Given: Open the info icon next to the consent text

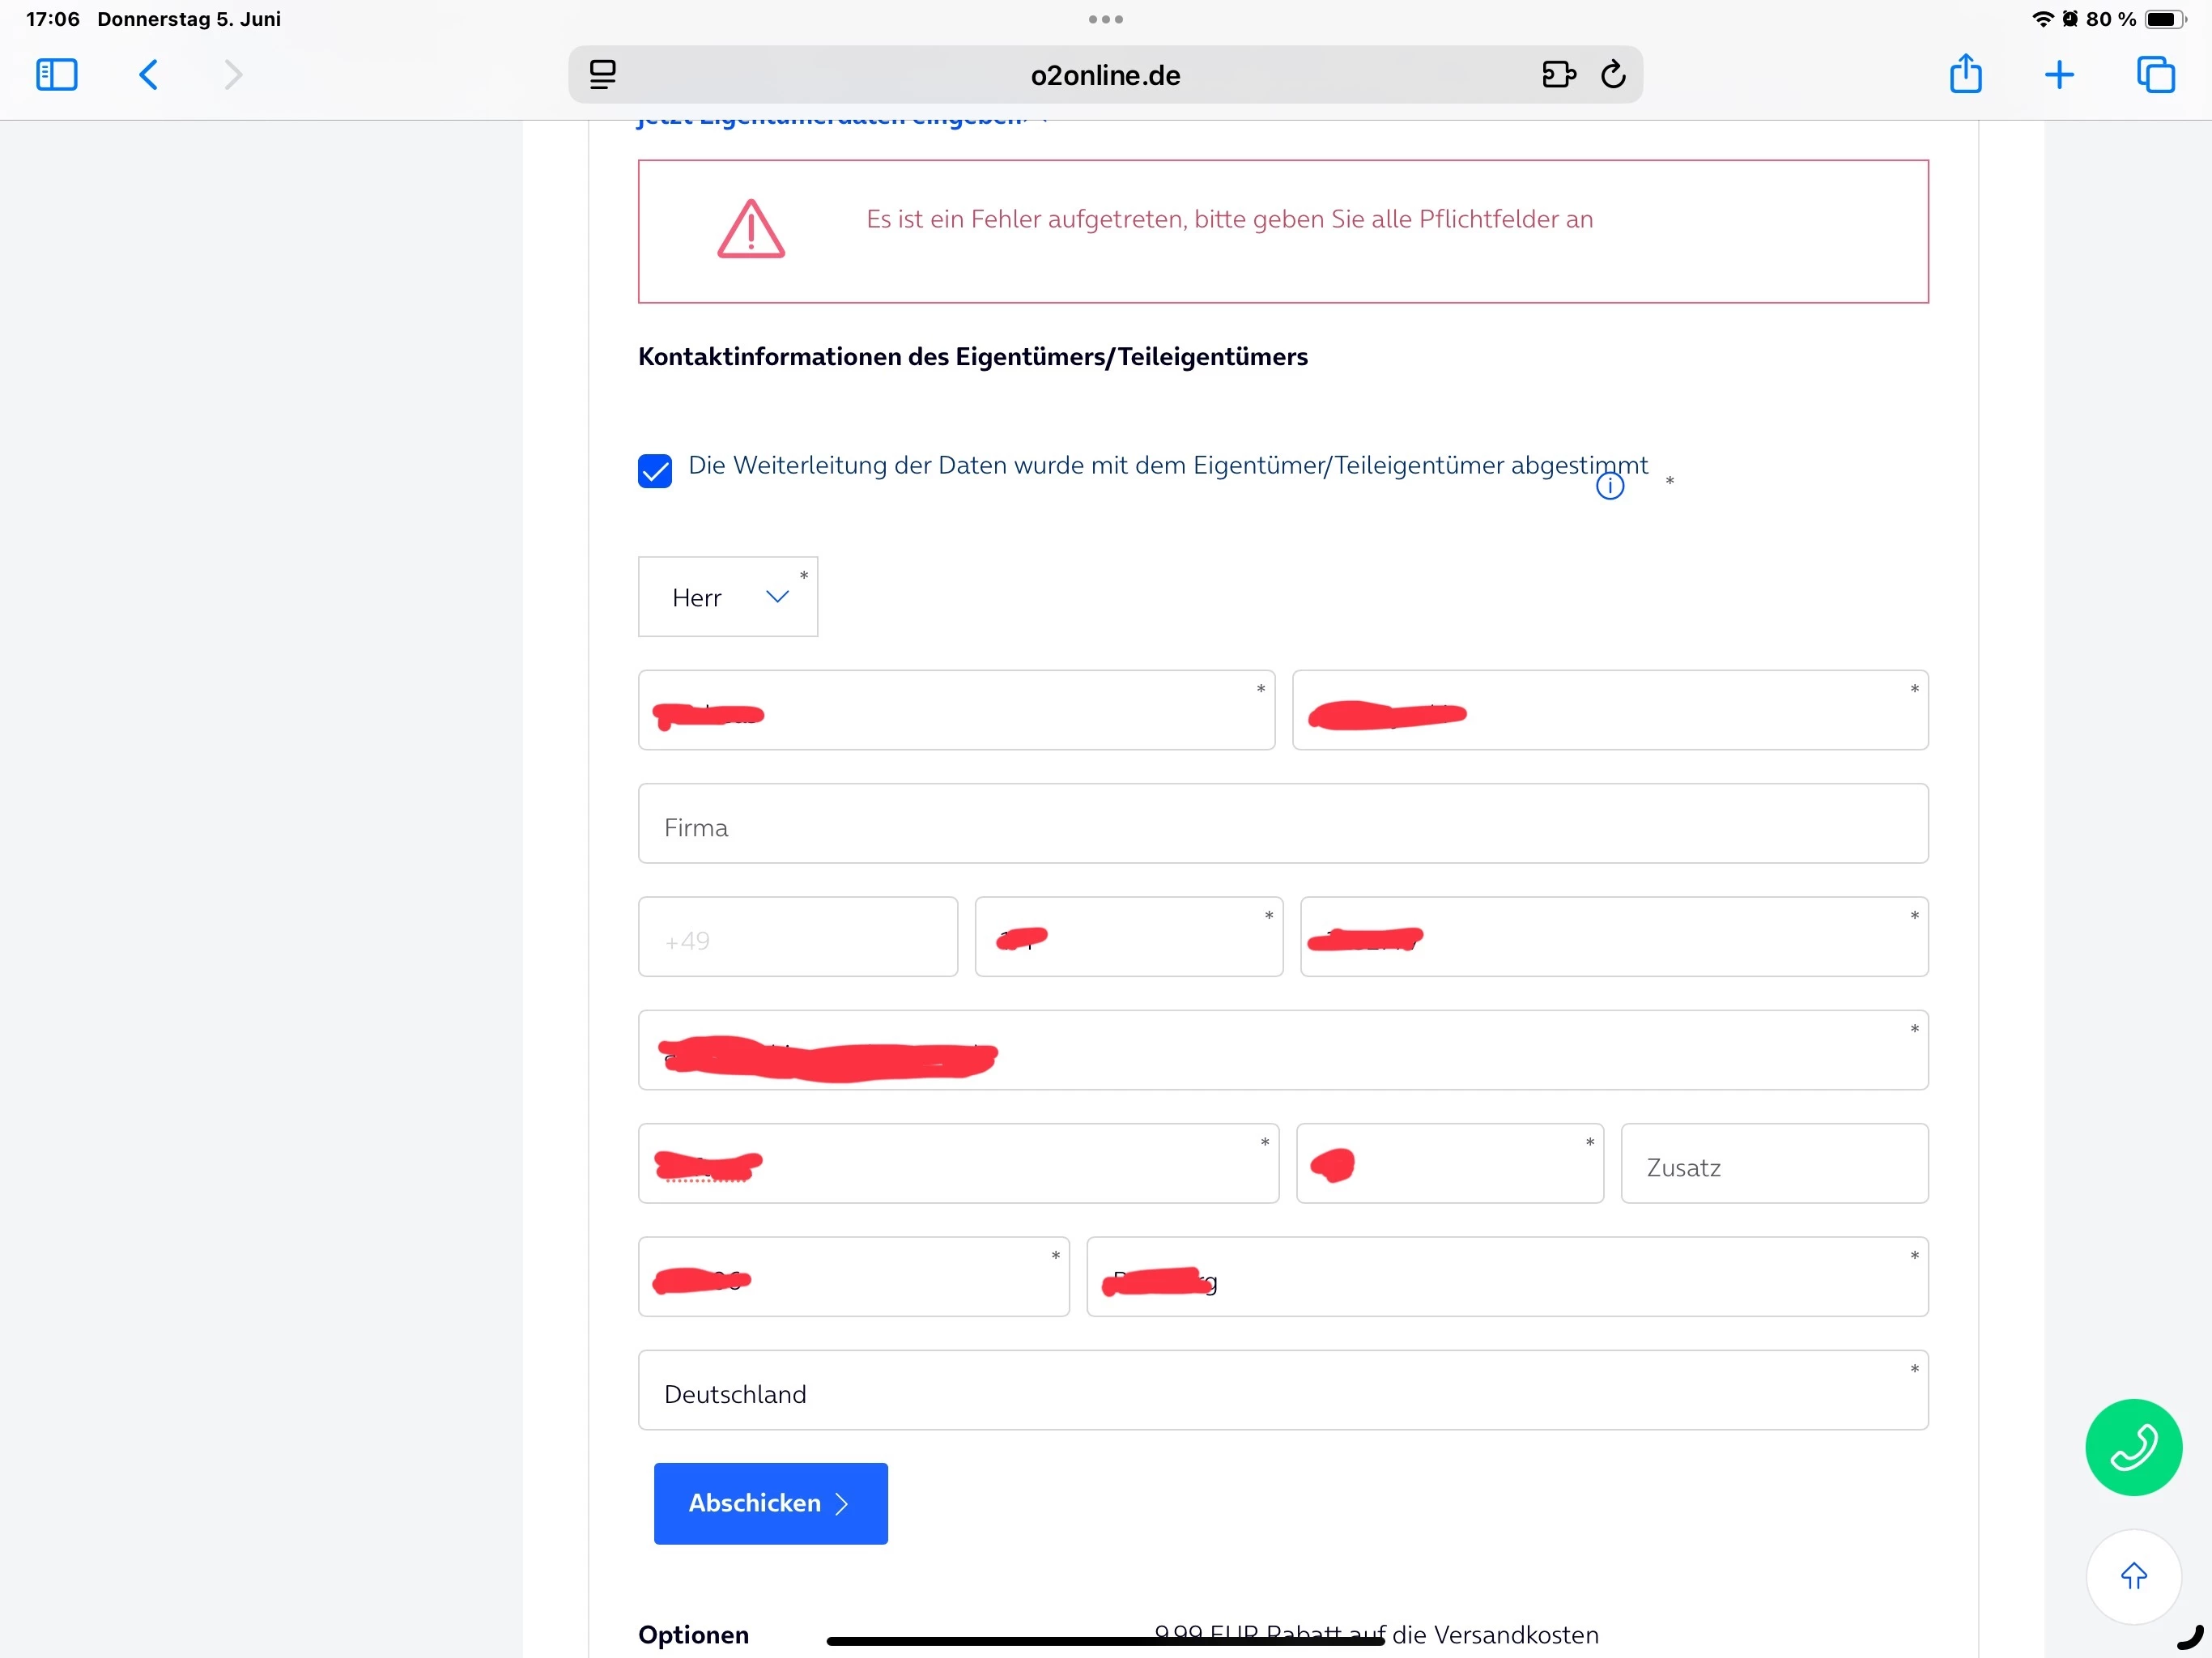Looking at the screenshot, I should coord(1609,487).
